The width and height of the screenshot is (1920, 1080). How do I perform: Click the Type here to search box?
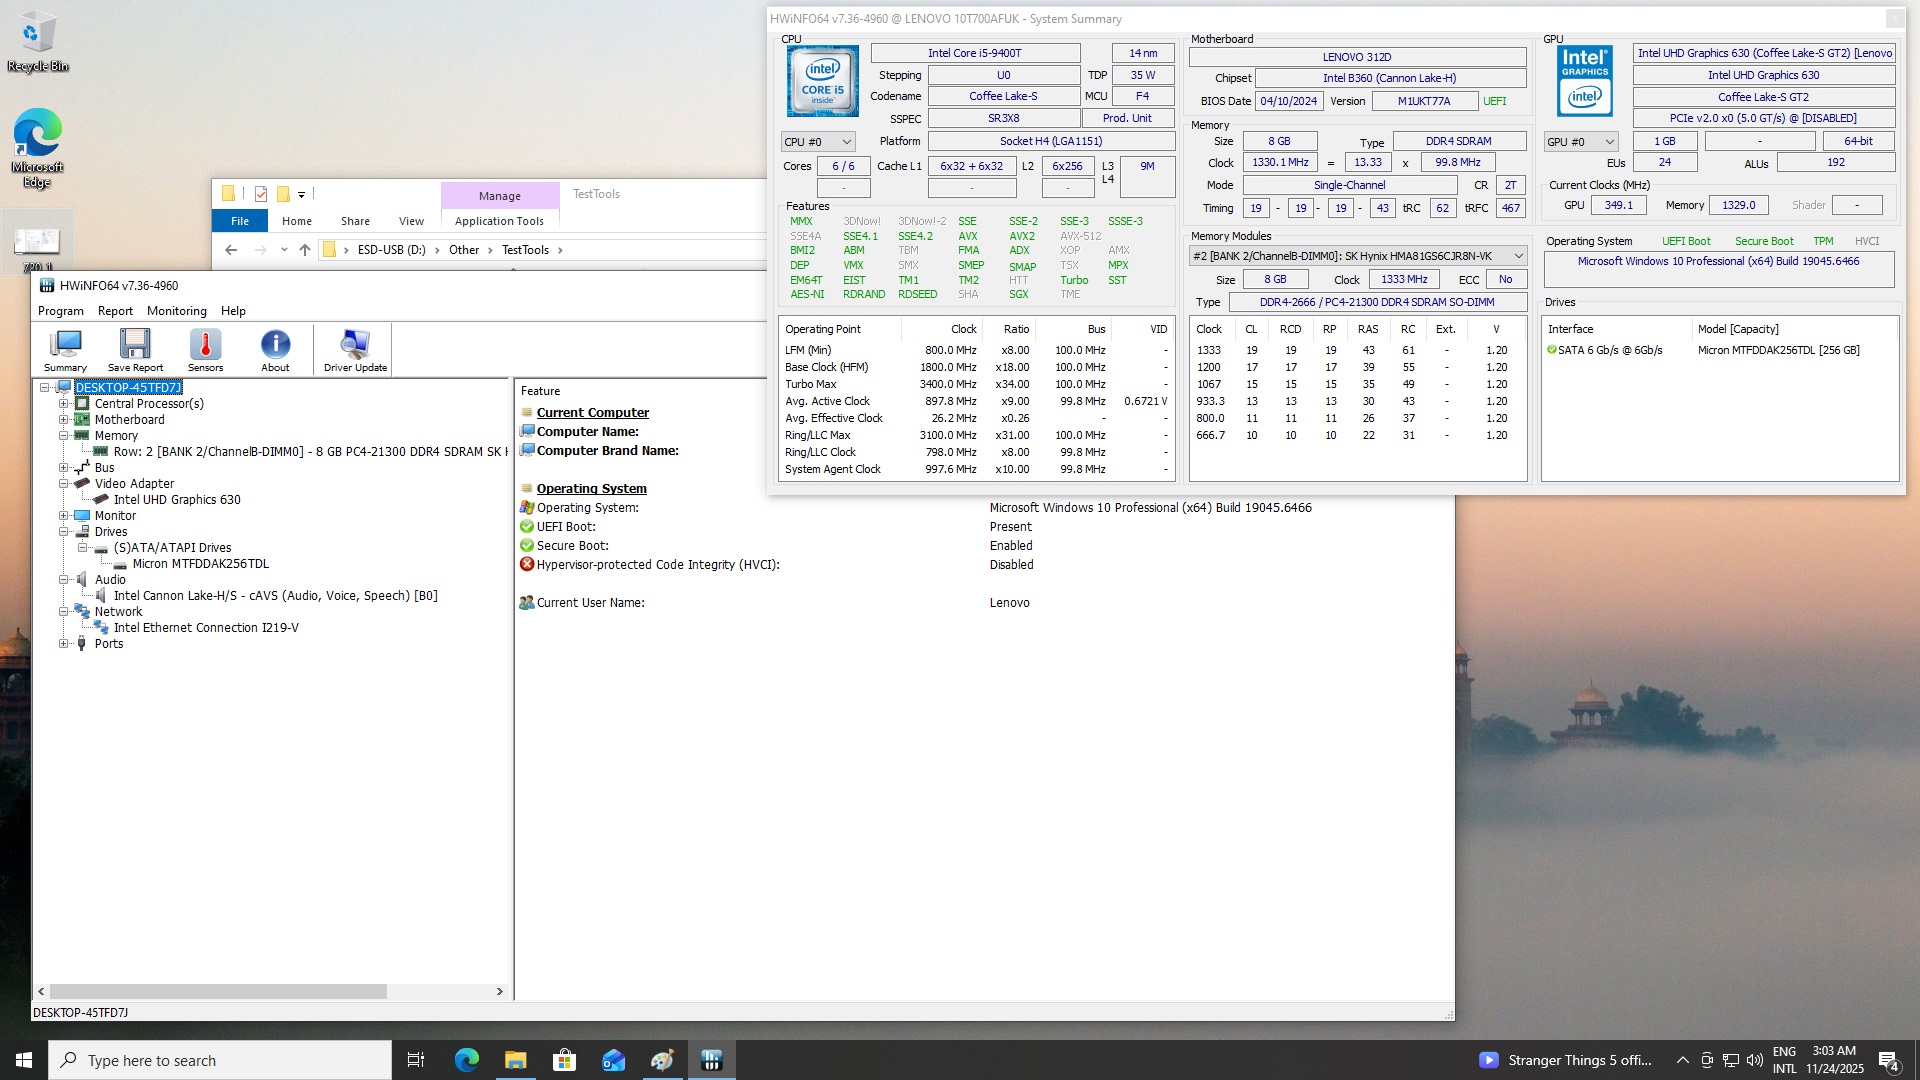[x=220, y=1060]
